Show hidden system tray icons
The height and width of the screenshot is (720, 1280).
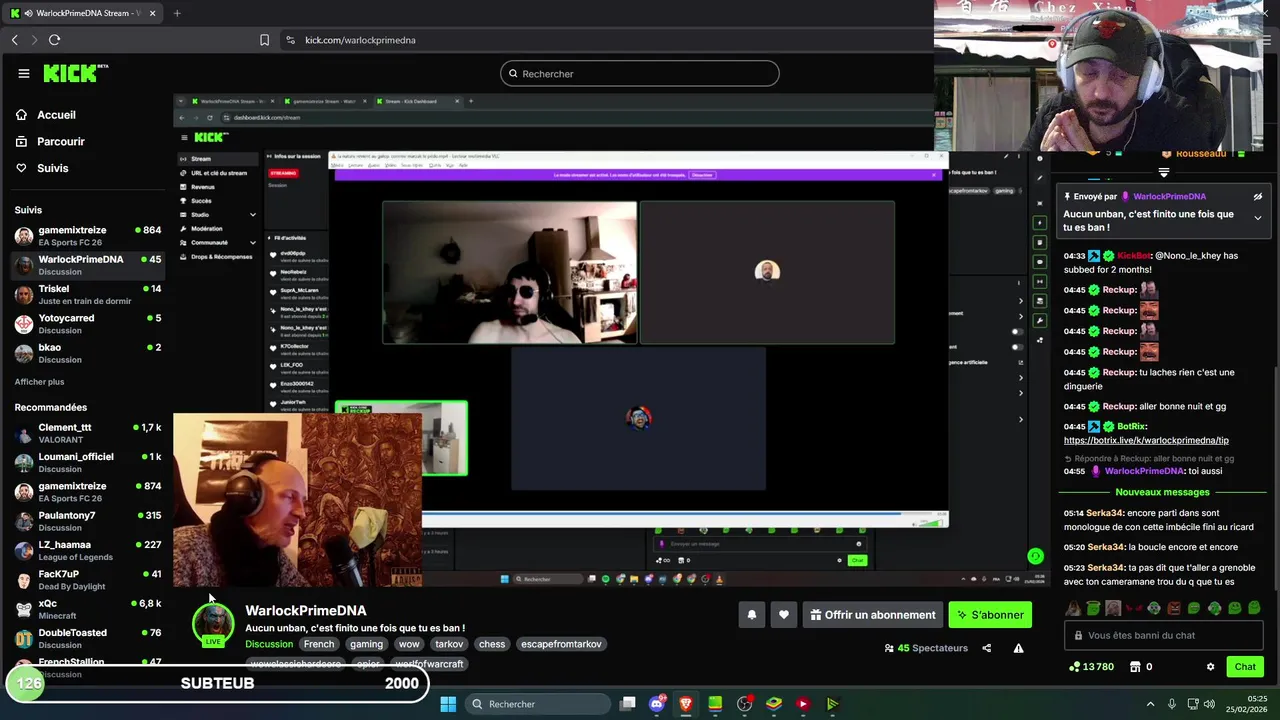1150,704
